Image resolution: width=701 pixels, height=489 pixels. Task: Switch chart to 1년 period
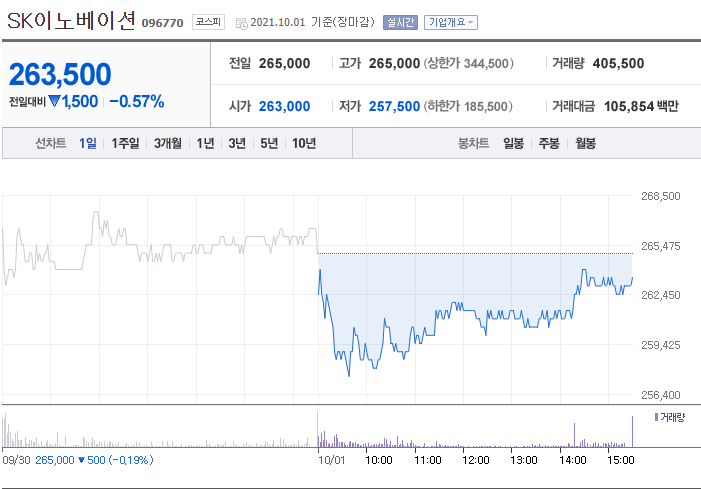205,143
